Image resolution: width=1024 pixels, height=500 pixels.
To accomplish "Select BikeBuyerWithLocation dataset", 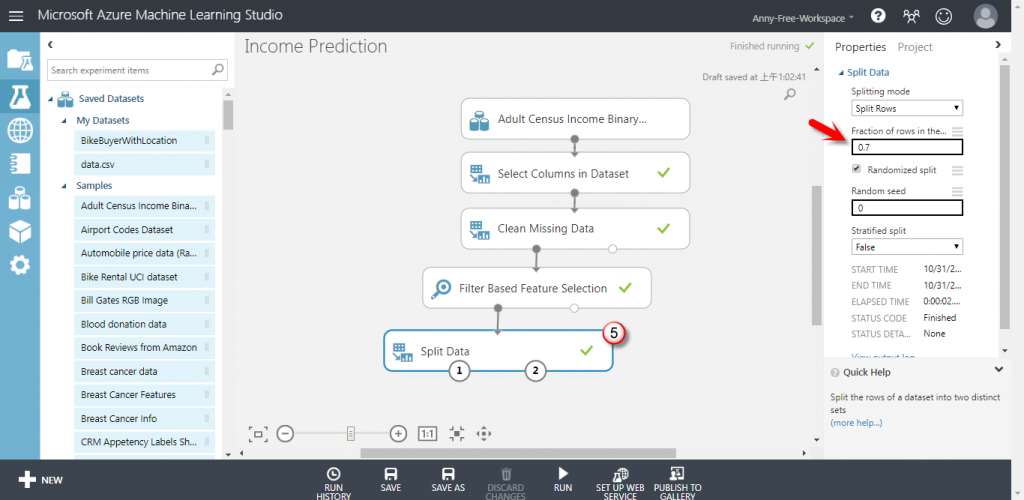I will click(144, 140).
